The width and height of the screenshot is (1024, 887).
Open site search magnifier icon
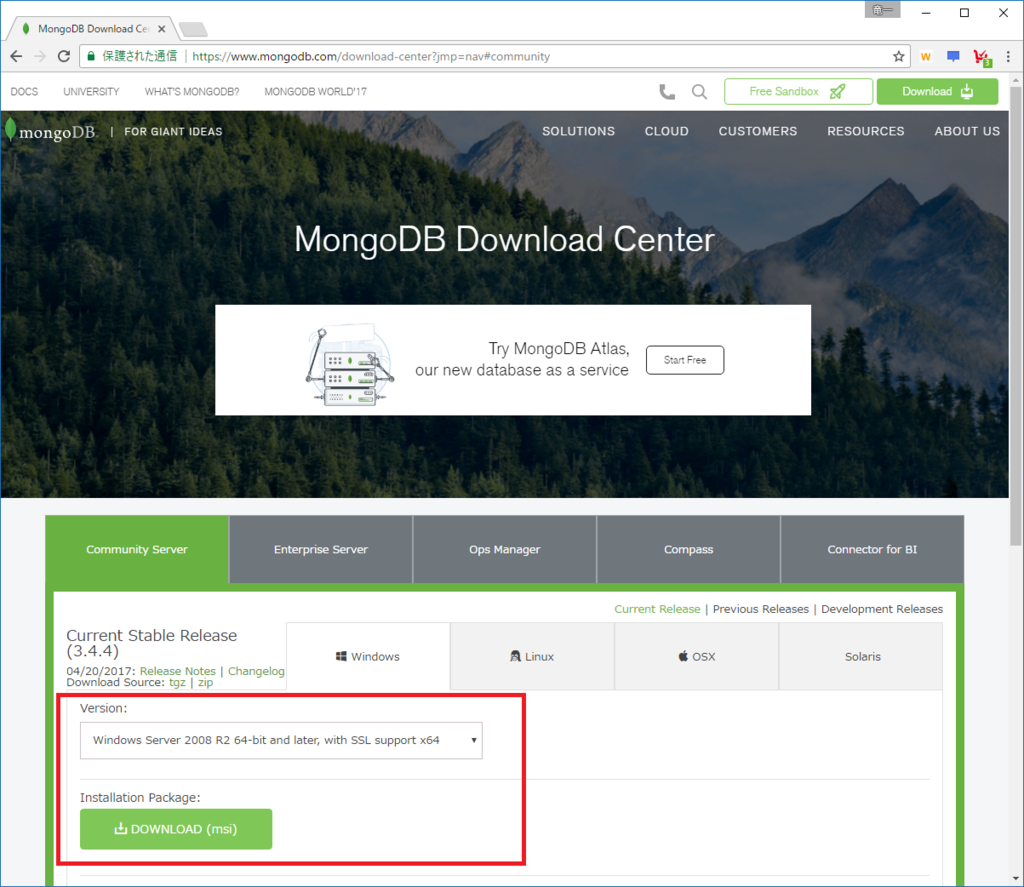(699, 91)
